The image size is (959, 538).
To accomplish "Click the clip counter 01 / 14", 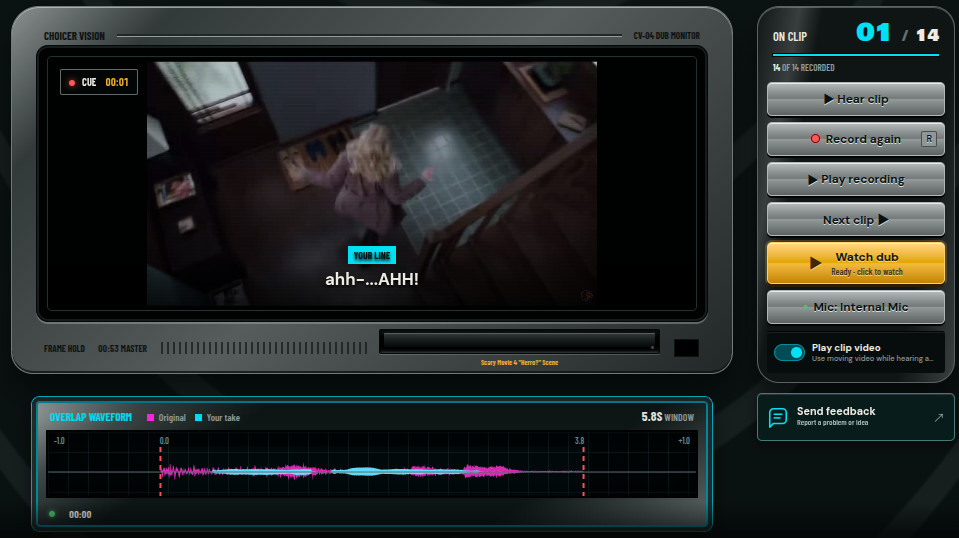I will click(897, 34).
